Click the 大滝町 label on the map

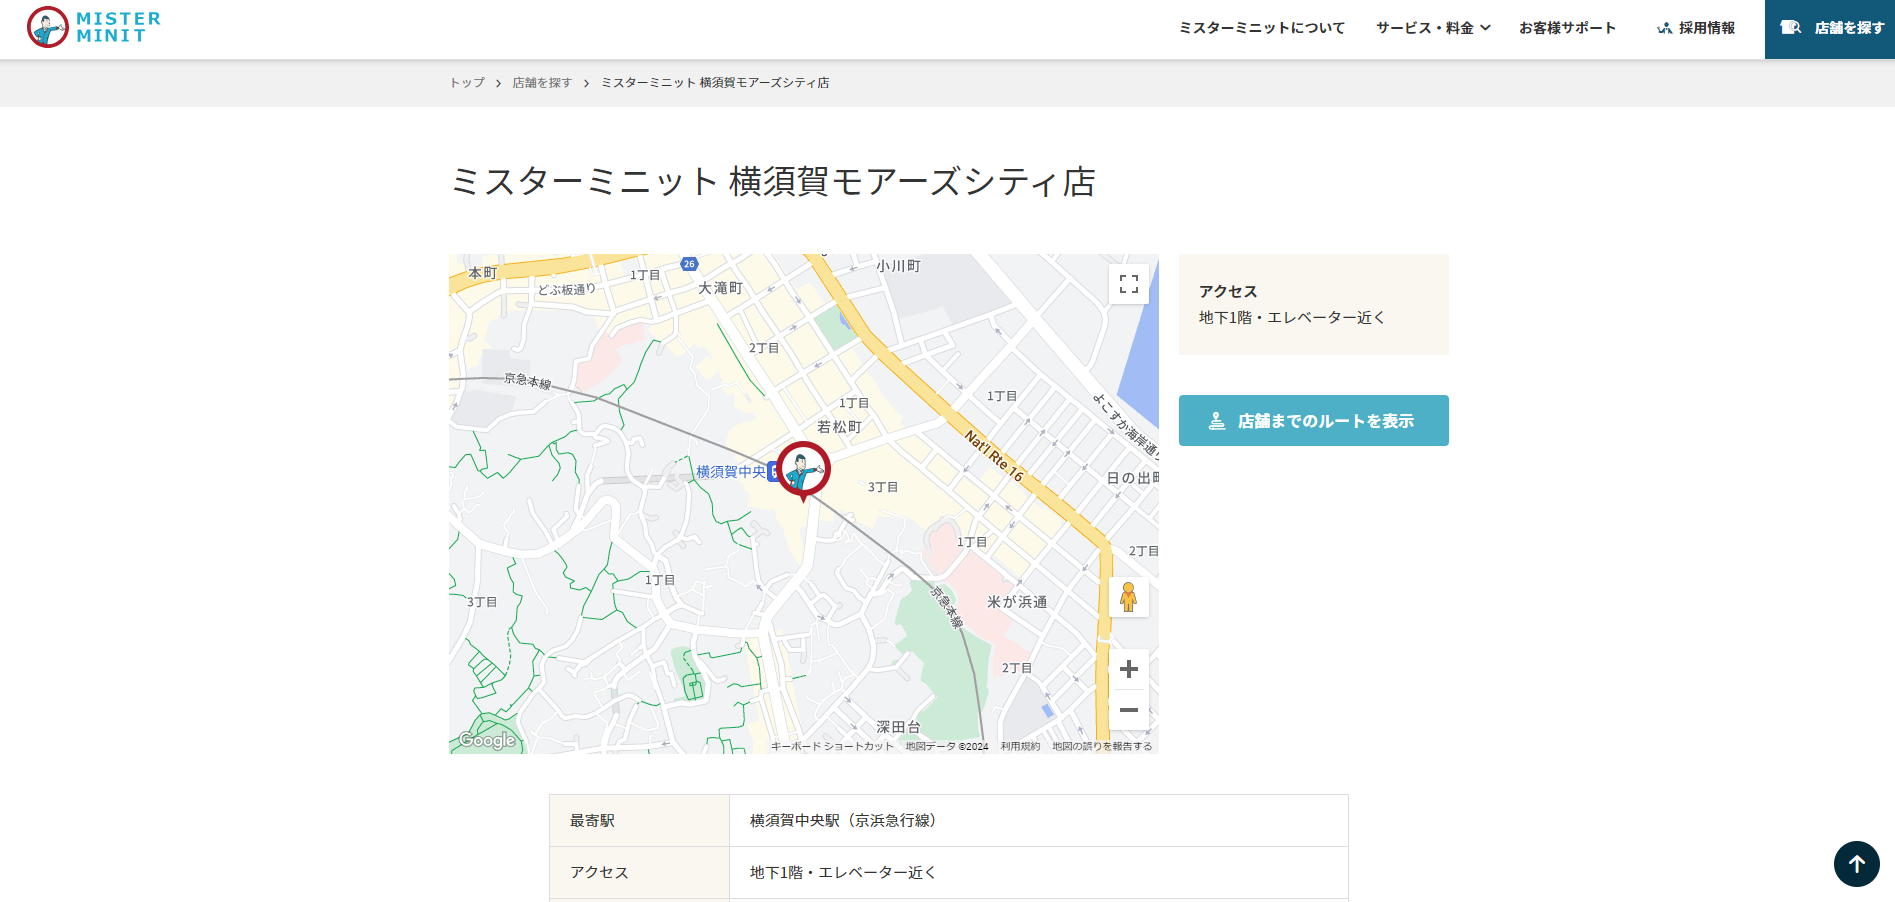720,288
